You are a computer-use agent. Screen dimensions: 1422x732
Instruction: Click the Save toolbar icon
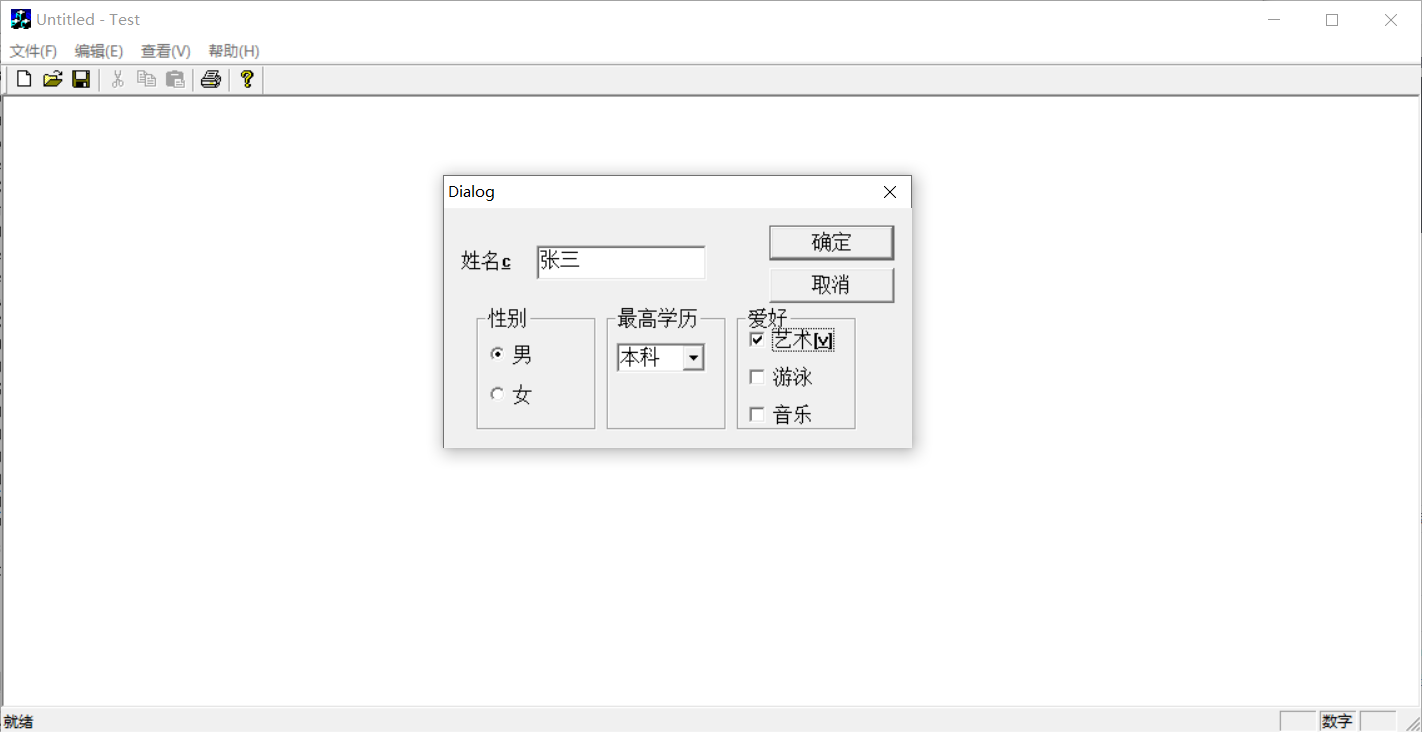(x=81, y=78)
